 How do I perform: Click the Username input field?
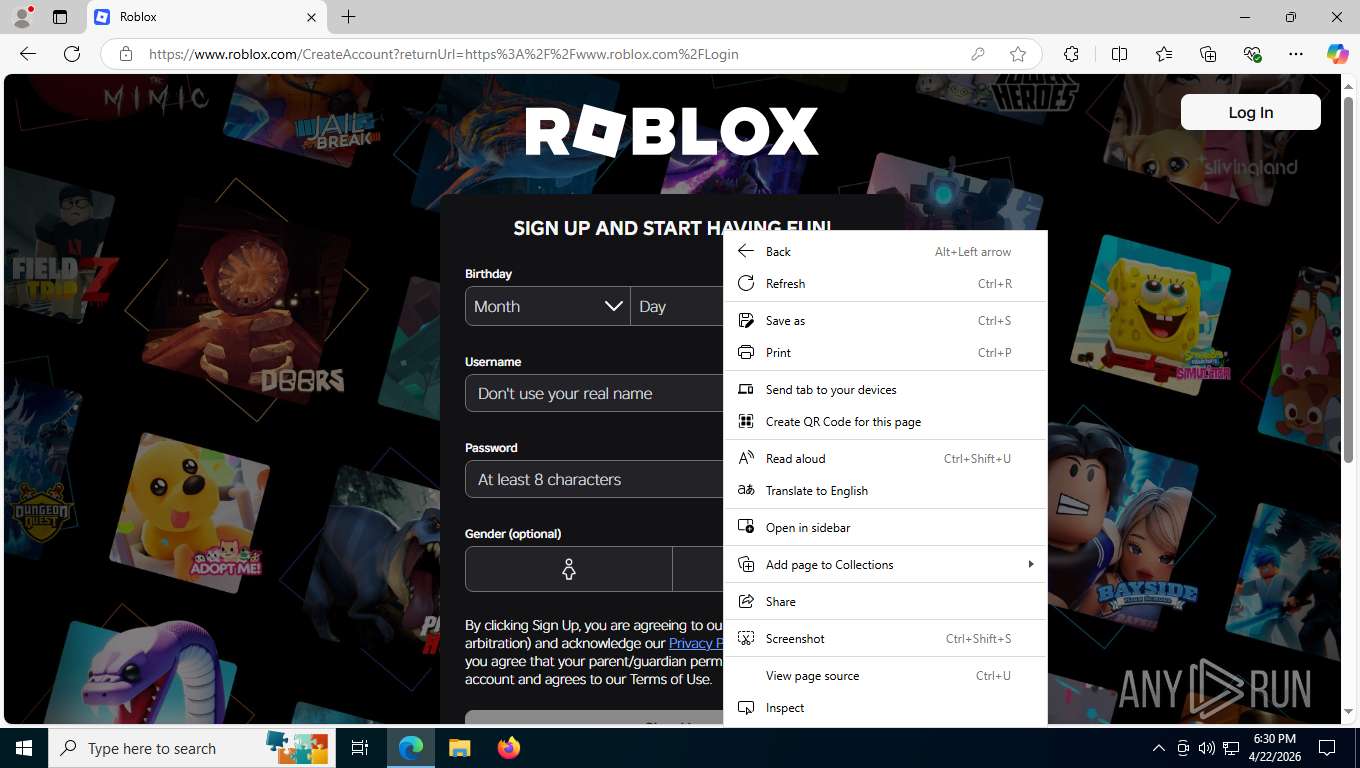[594, 393]
